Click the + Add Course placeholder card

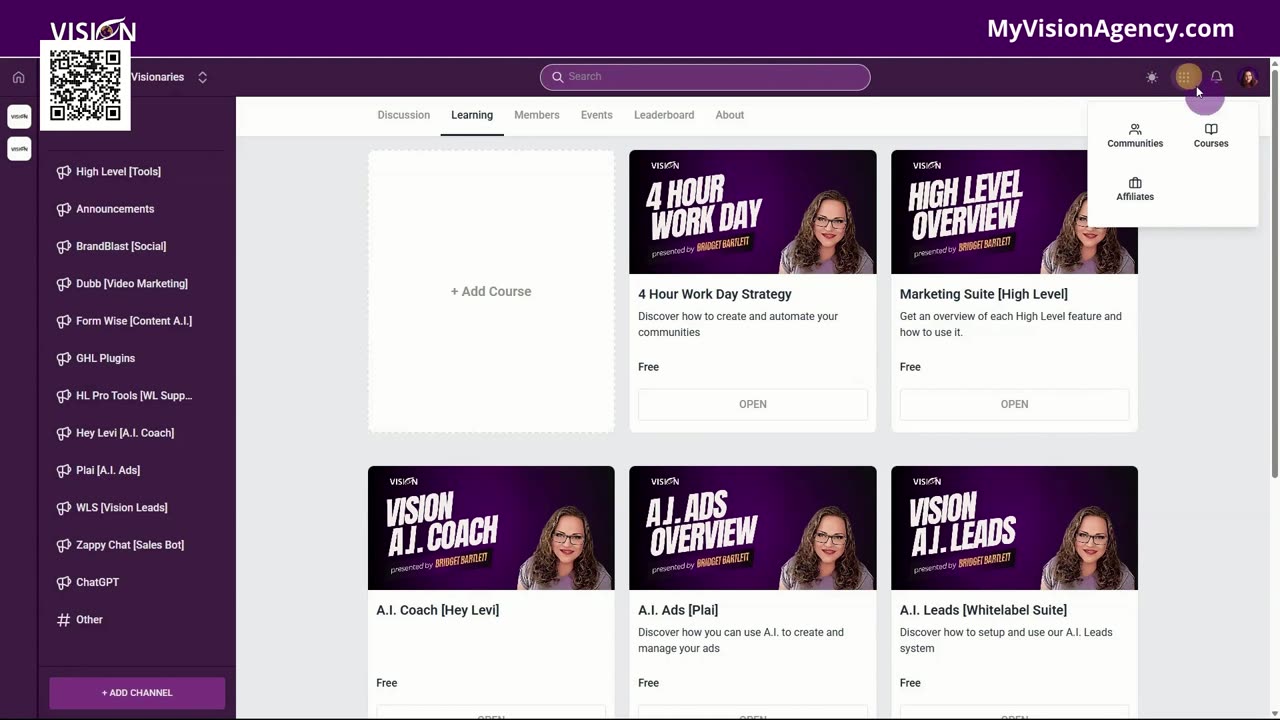[x=491, y=291]
